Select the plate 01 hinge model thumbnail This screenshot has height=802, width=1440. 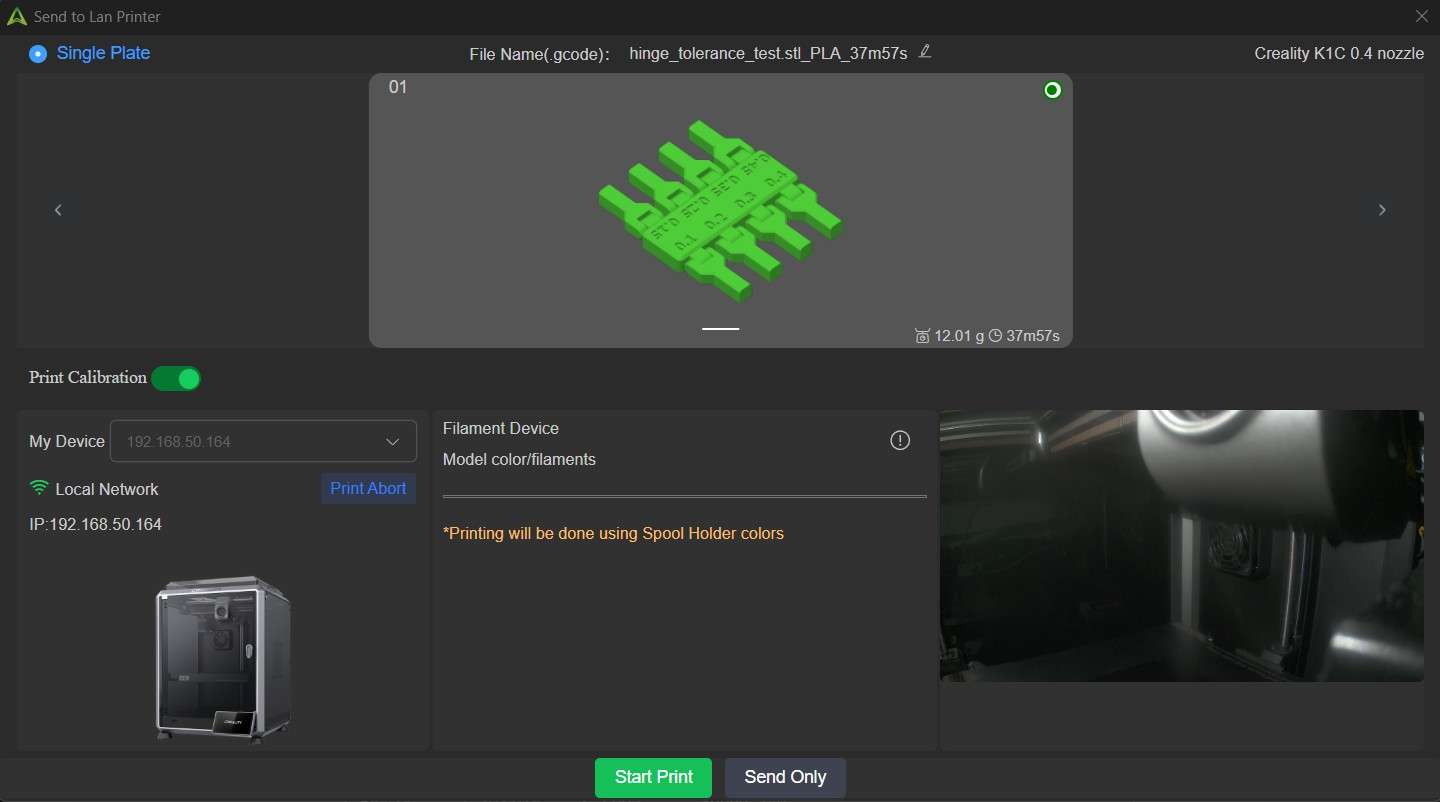720,210
